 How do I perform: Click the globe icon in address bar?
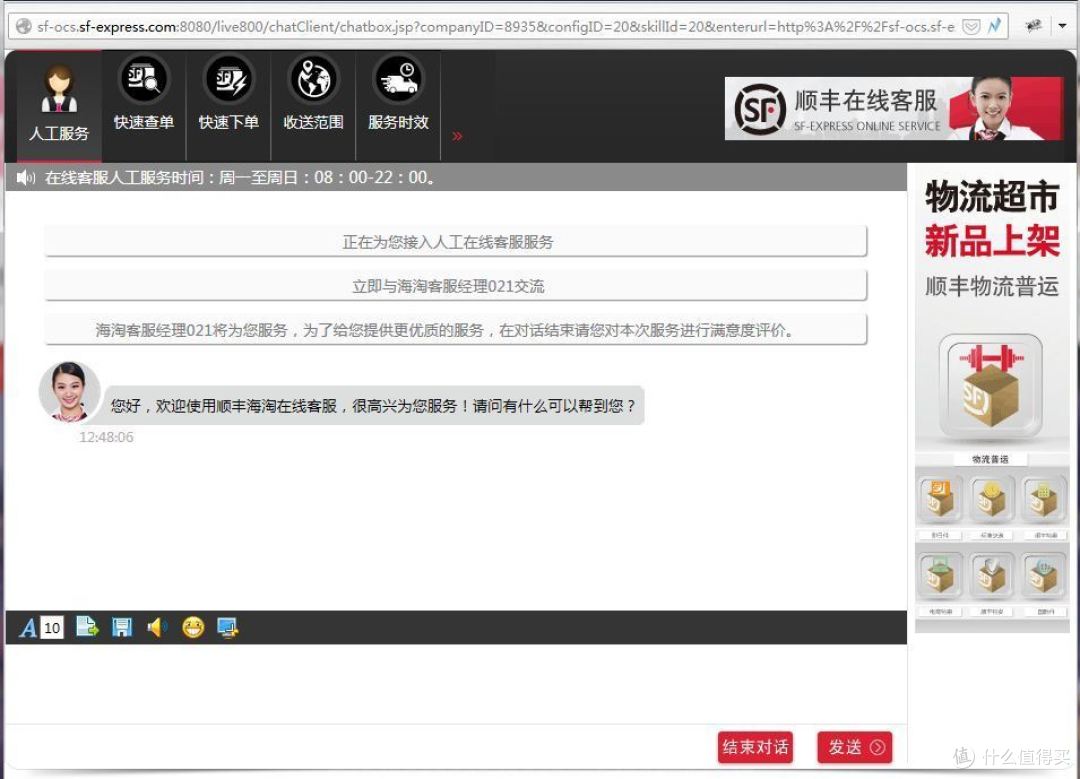point(23,26)
